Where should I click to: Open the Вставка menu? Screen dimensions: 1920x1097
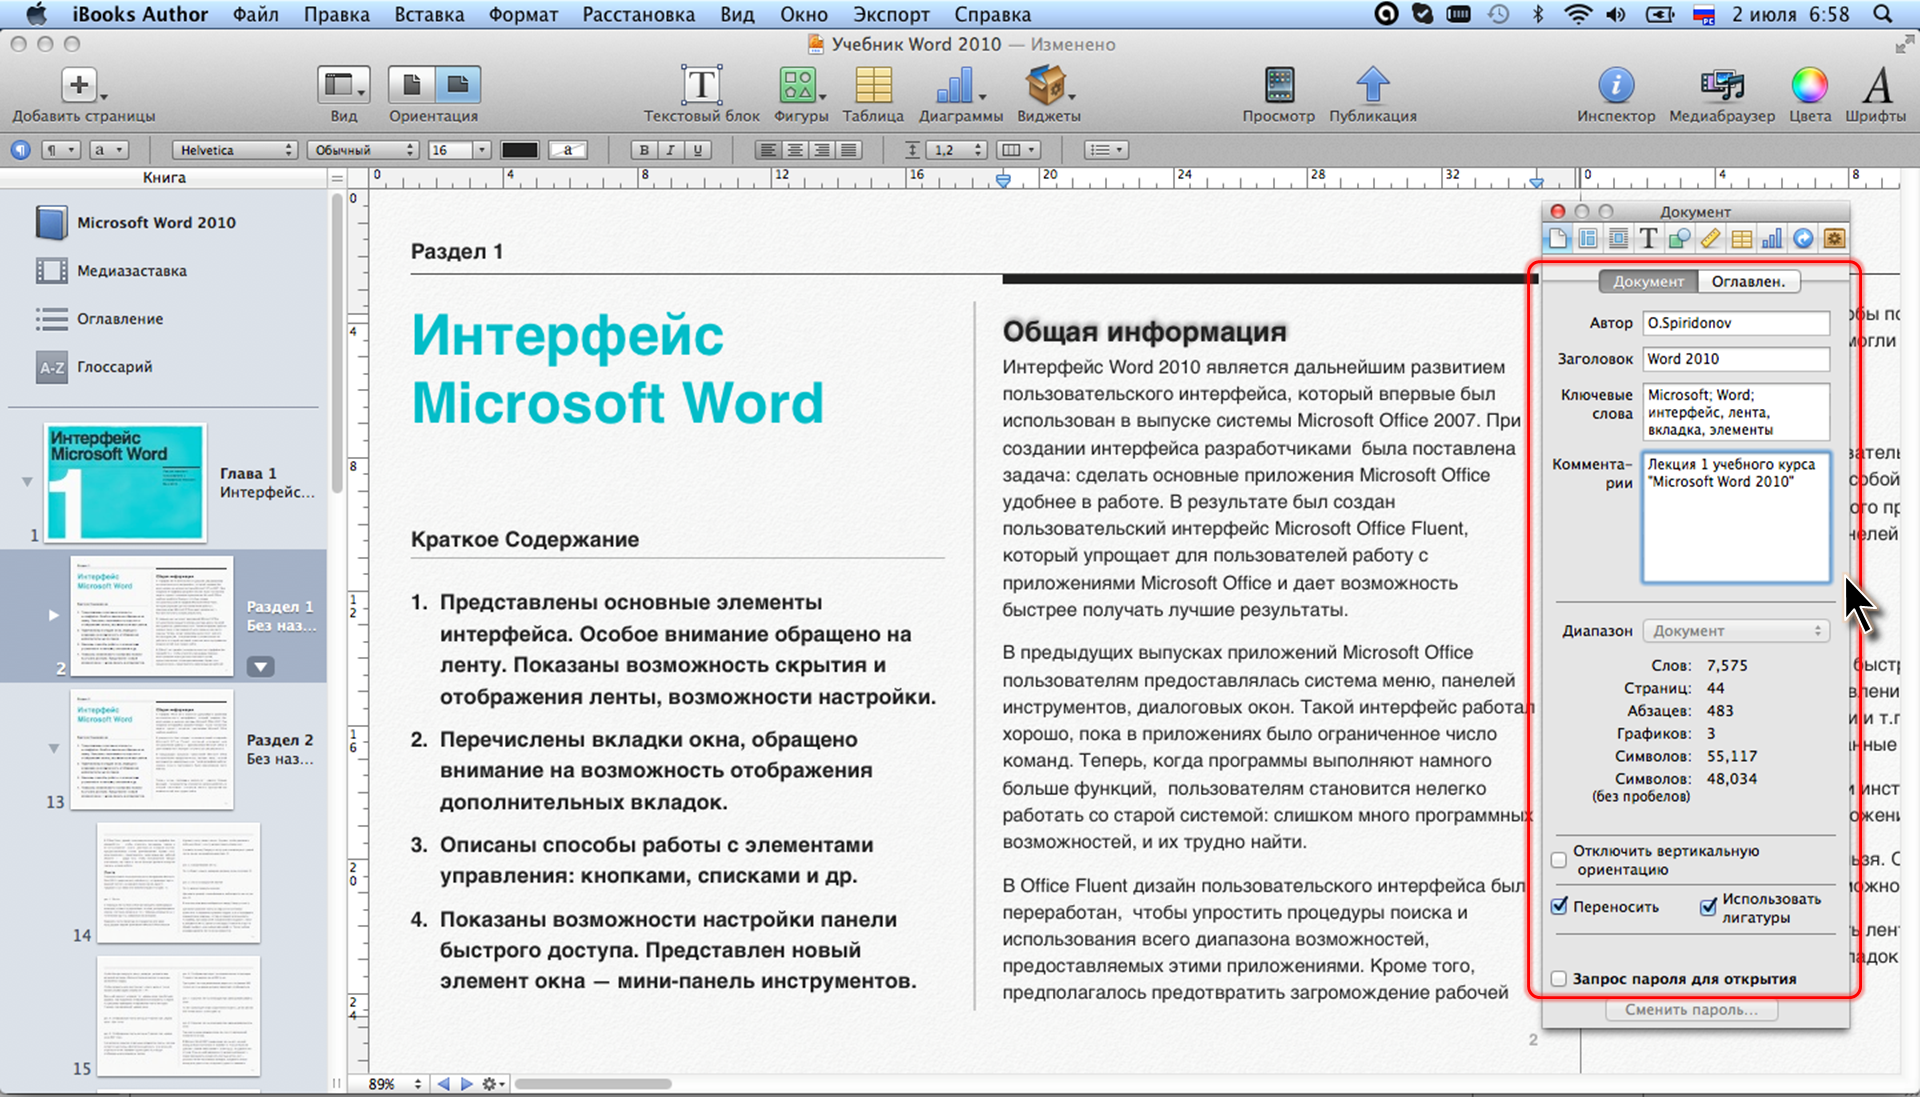pos(429,14)
